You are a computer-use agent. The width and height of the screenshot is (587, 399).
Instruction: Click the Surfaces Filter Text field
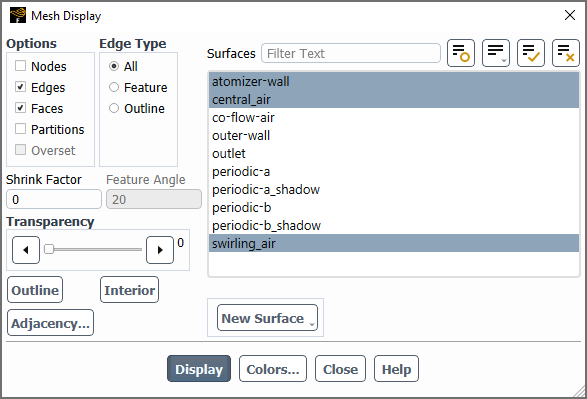coord(351,53)
